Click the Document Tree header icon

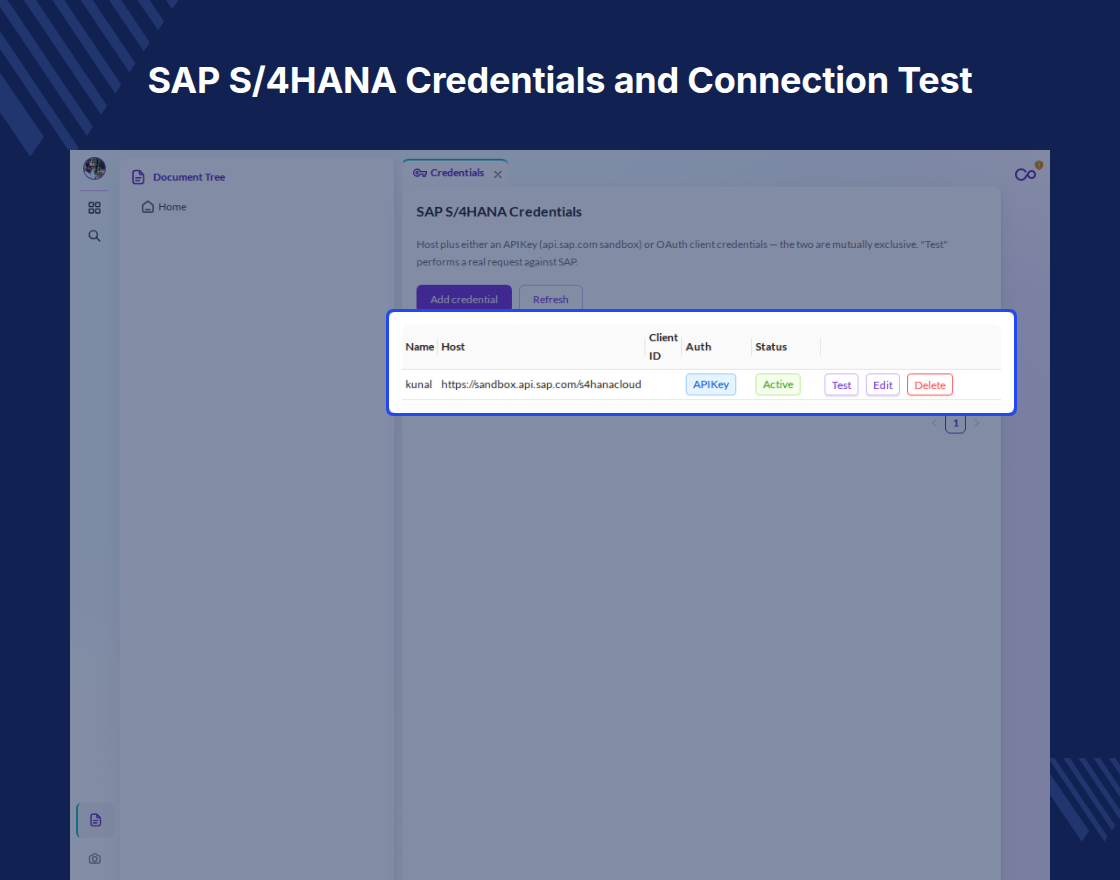point(139,177)
